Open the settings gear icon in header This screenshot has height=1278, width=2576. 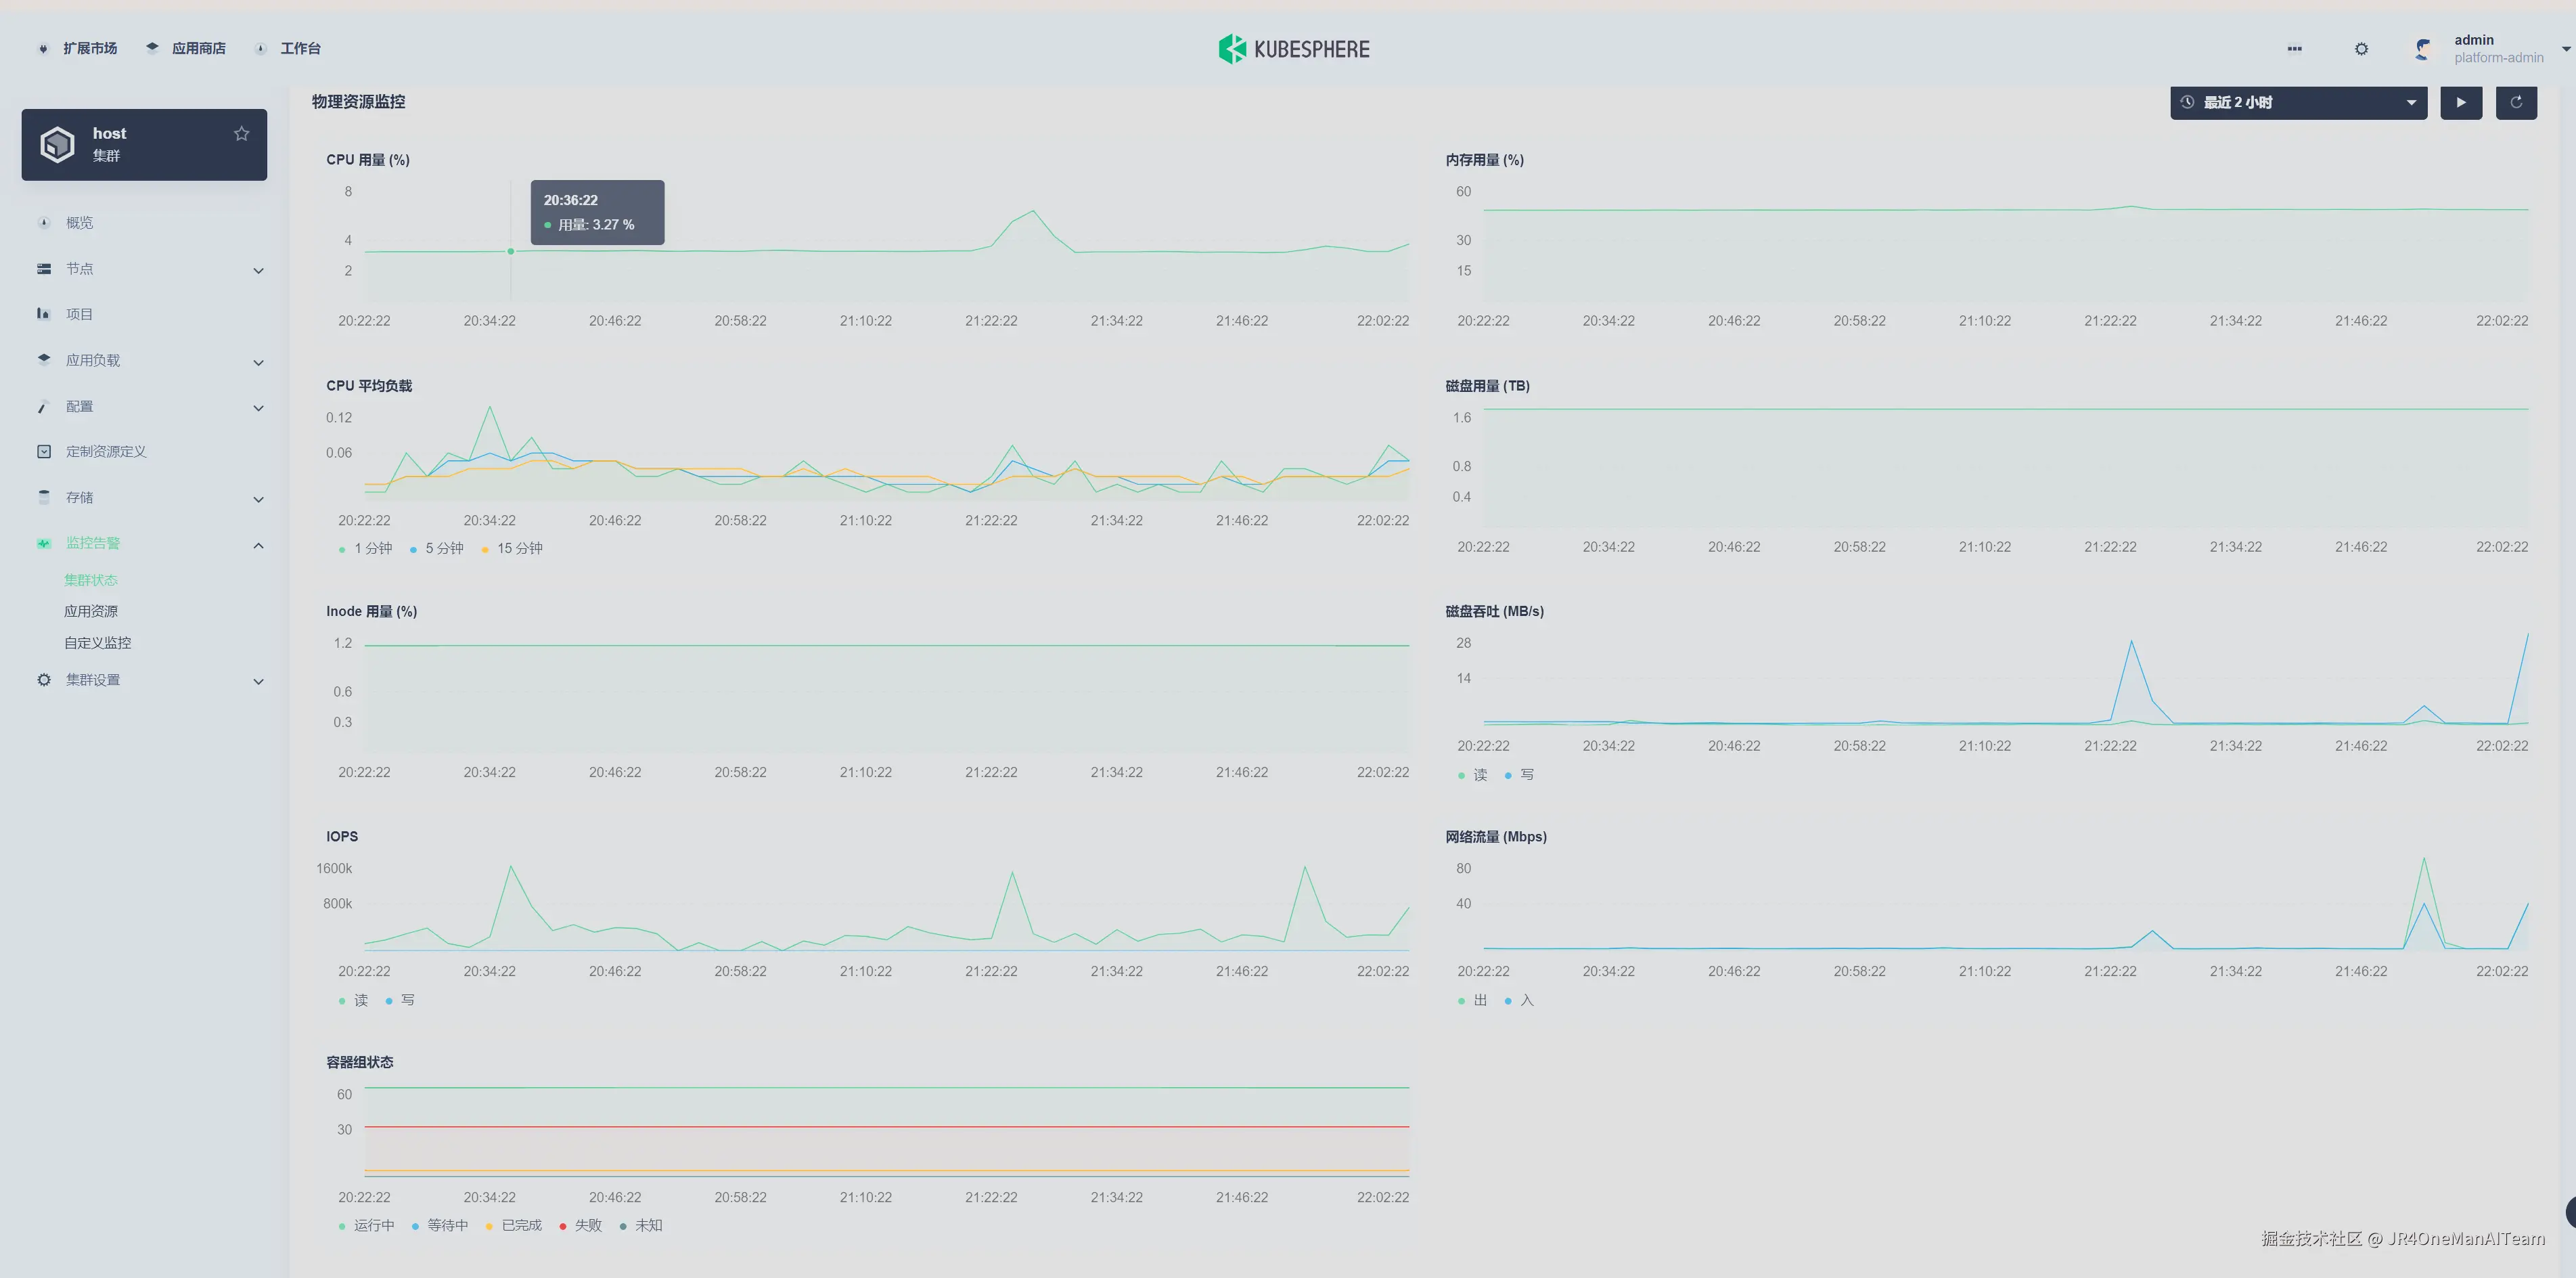click(2361, 49)
